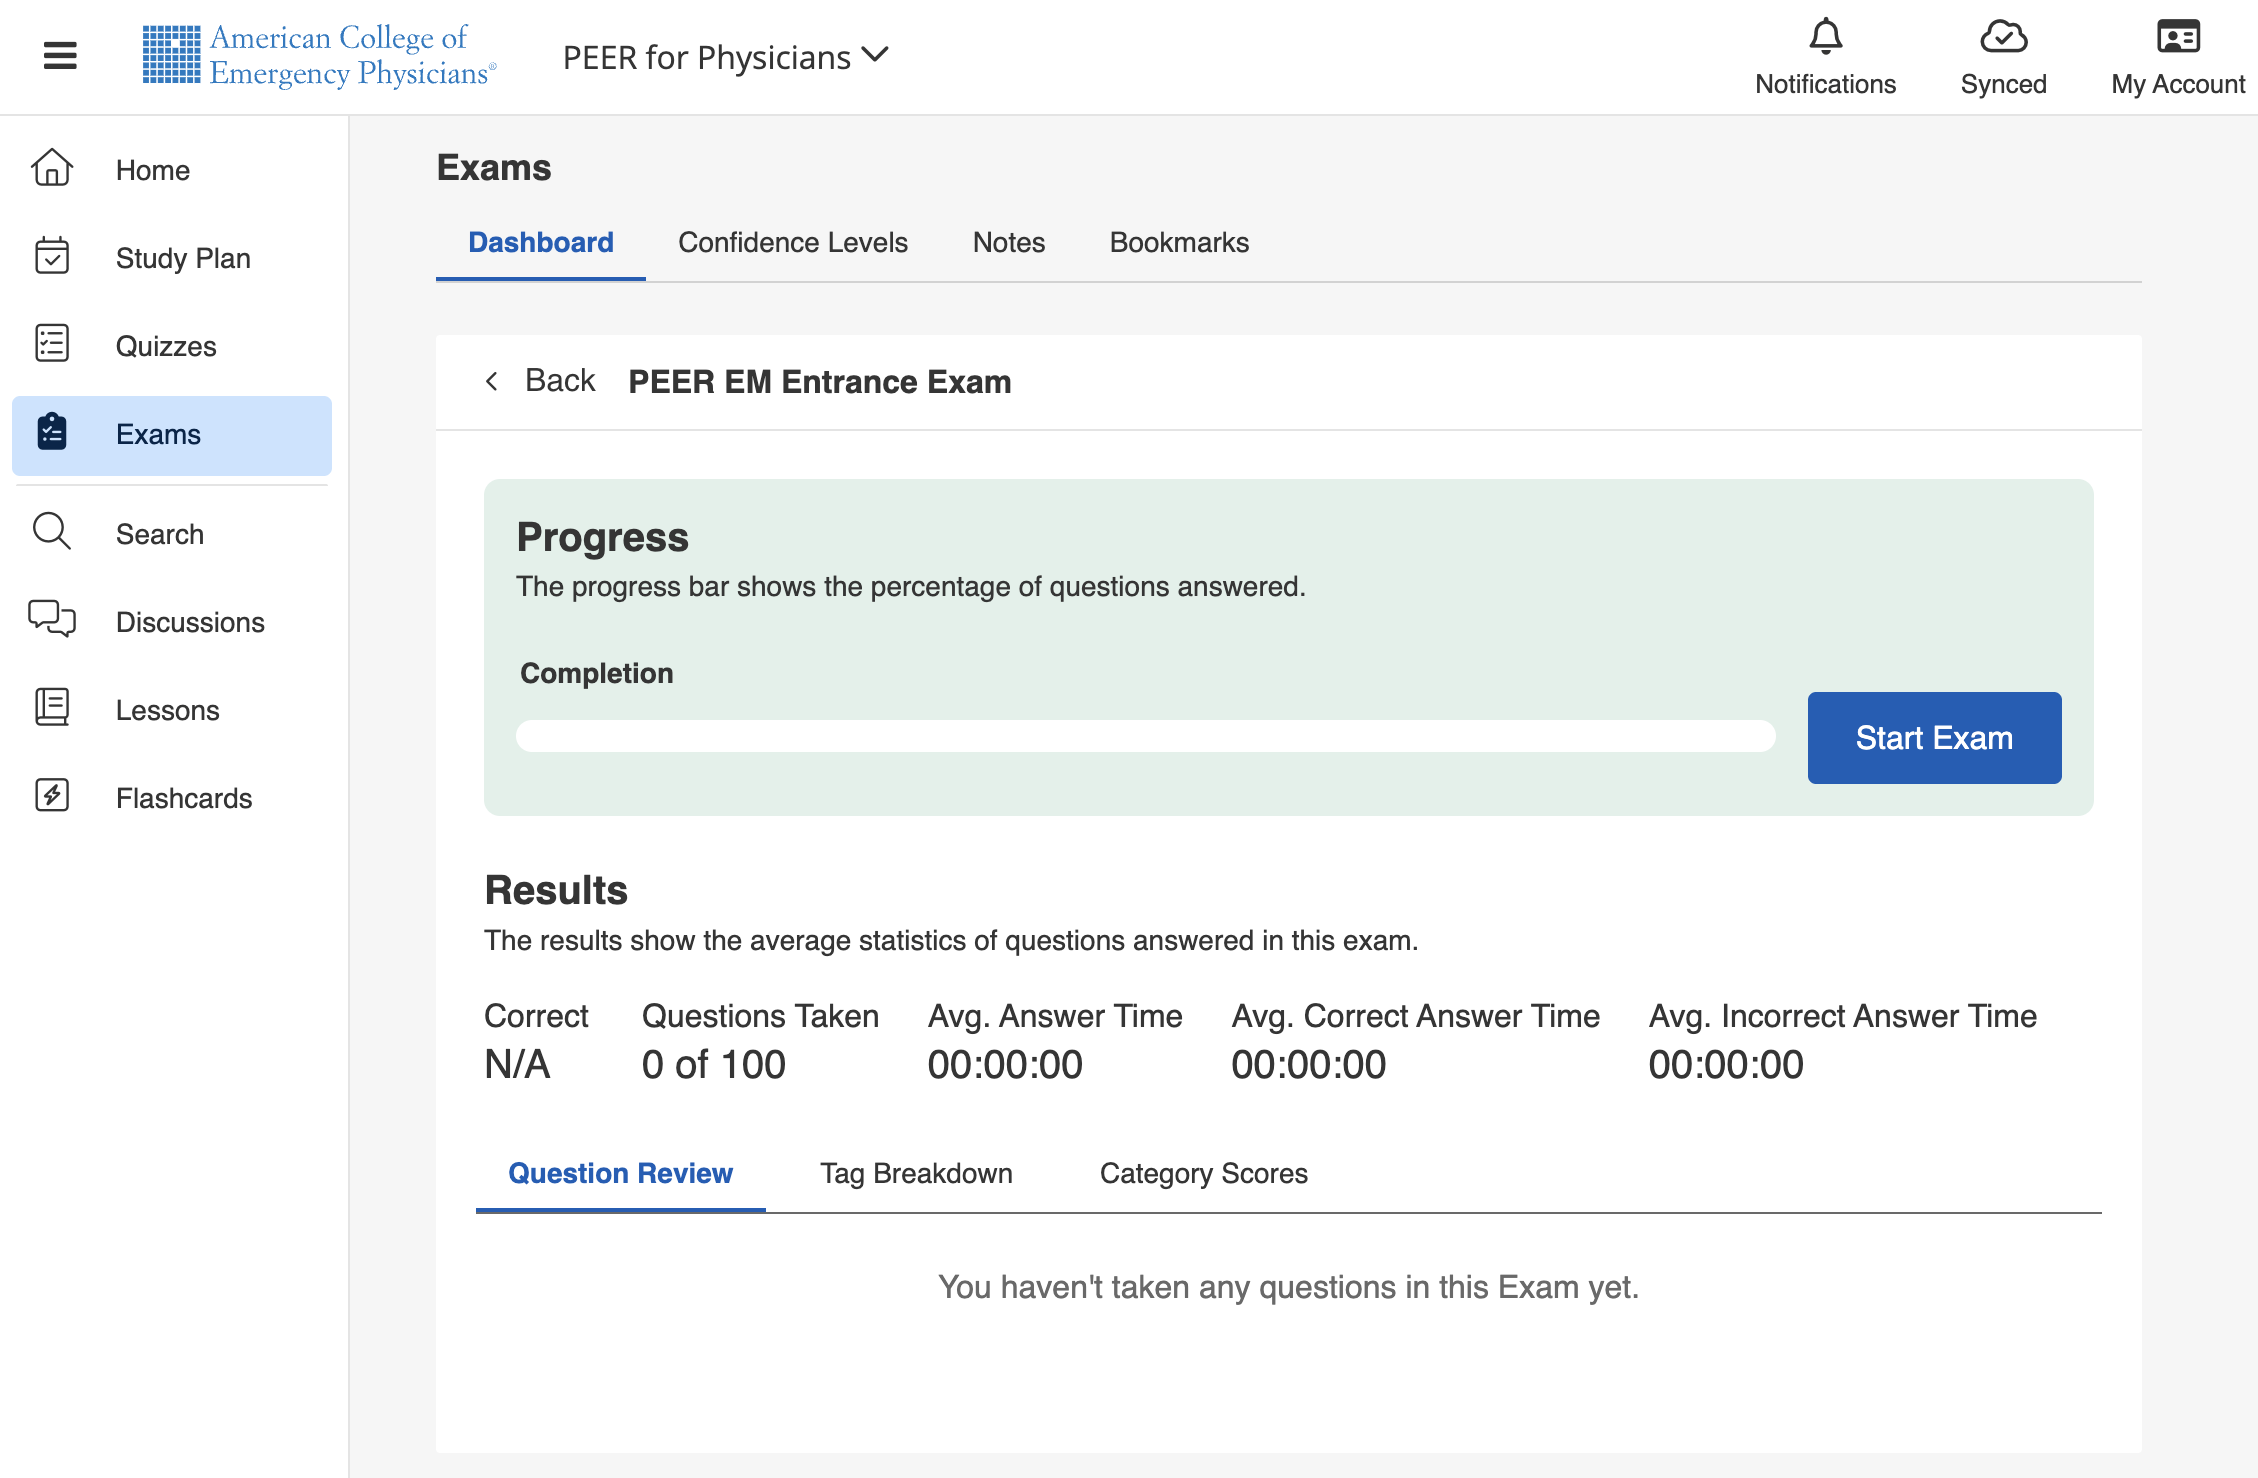
Task: Select the Tag Breakdown tab
Action: [x=916, y=1174]
